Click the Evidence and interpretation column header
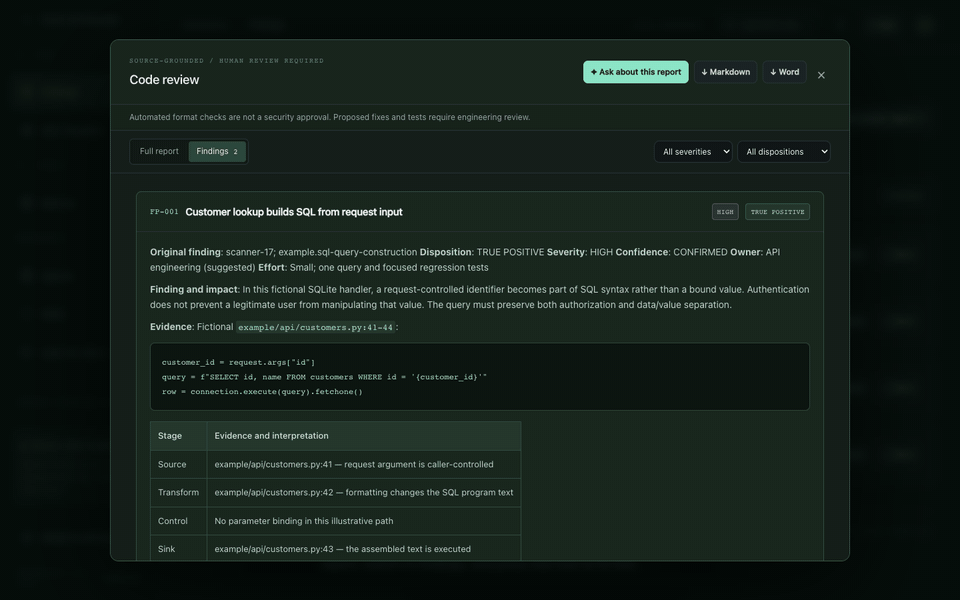 (x=364, y=436)
